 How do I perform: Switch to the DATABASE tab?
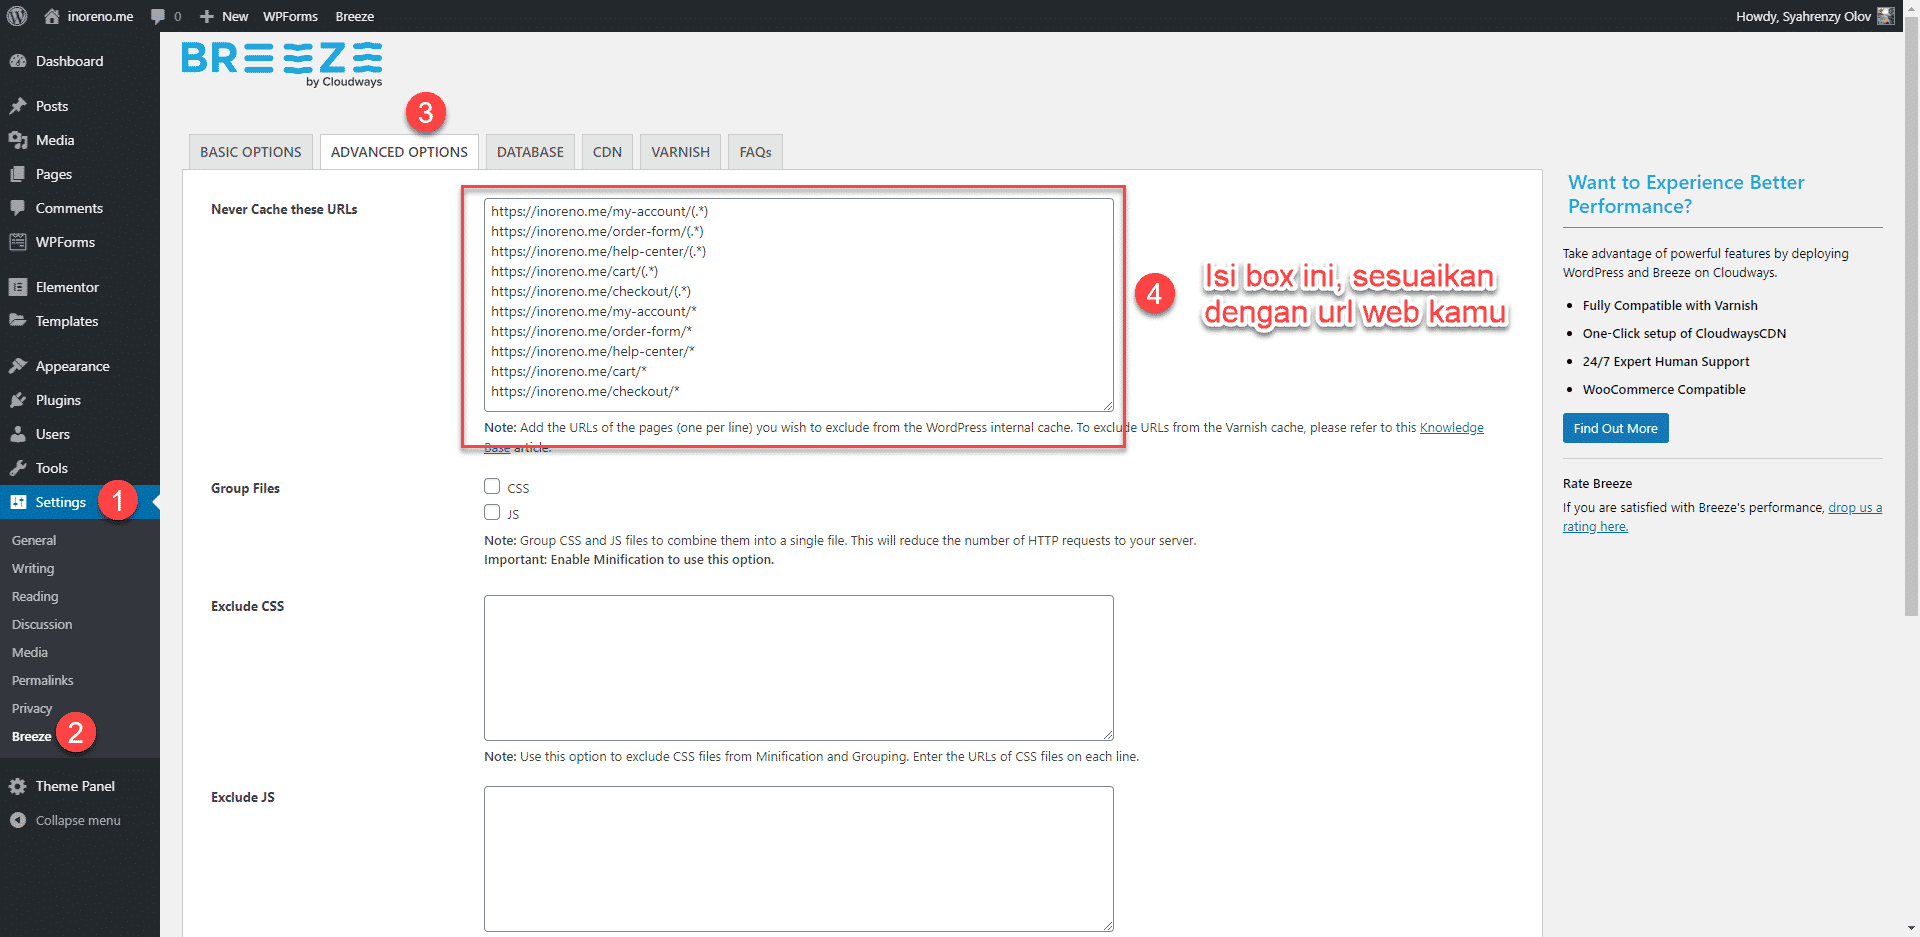click(x=530, y=152)
